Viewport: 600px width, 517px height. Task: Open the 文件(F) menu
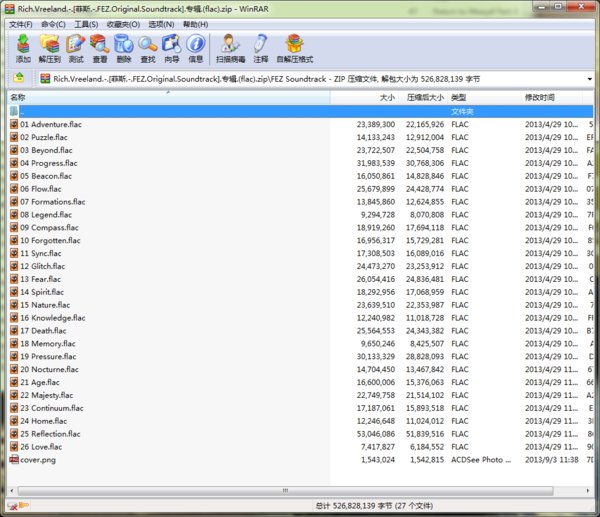pos(20,24)
